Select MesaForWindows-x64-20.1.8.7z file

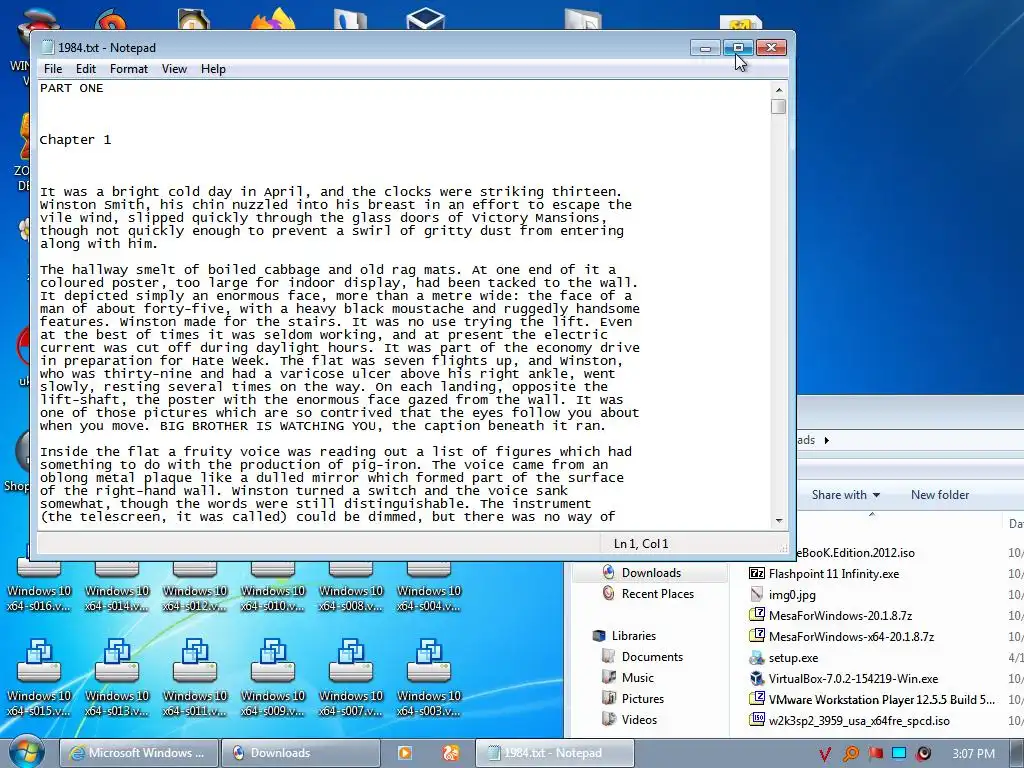[x=851, y=636]
